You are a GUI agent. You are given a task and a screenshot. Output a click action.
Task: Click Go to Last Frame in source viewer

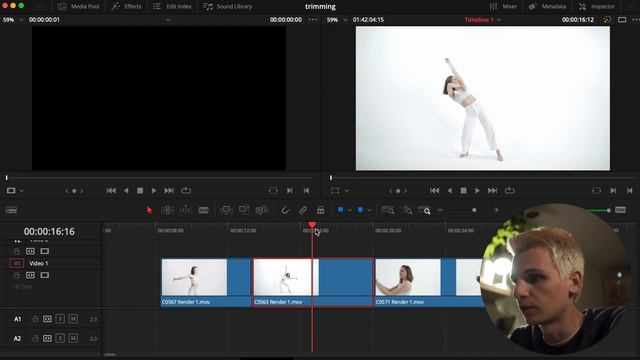(169, 191)
